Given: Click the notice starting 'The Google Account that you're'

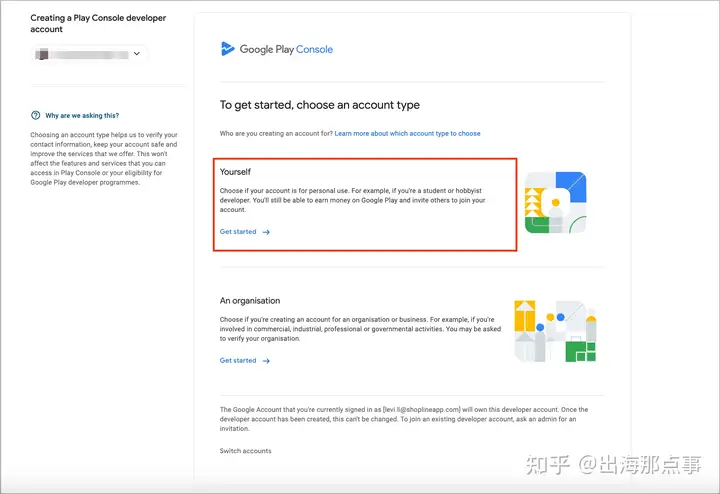Looking at the screenshot, I should 404,419.
